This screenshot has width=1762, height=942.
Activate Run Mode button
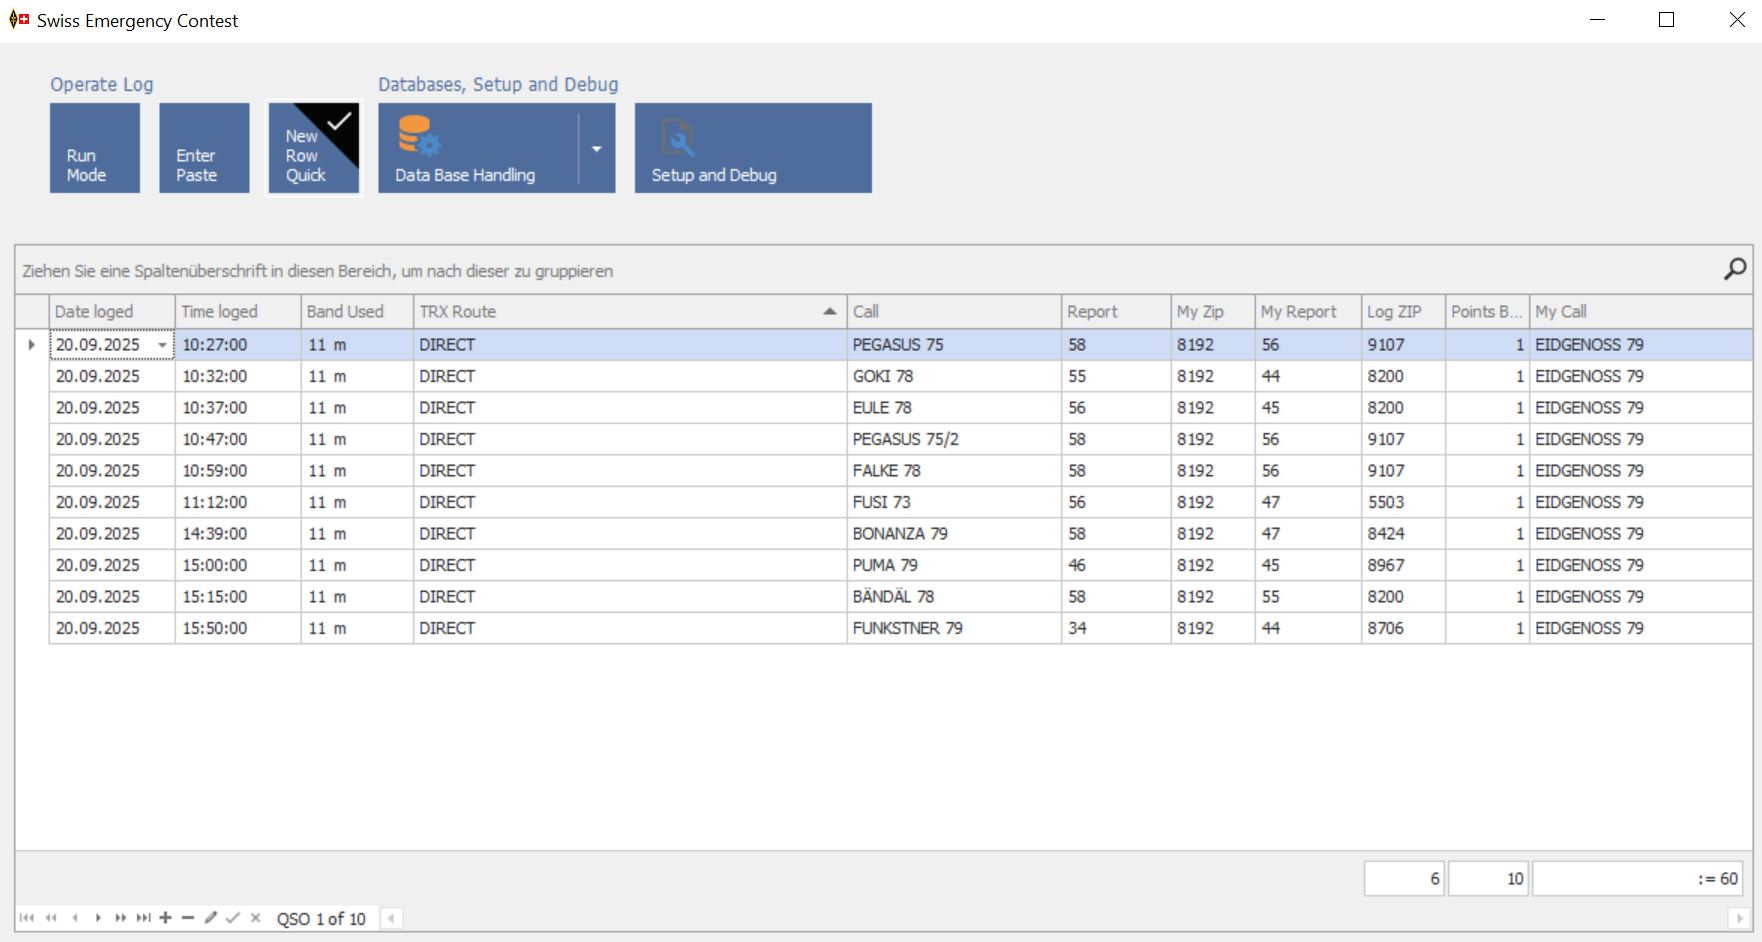95,148
